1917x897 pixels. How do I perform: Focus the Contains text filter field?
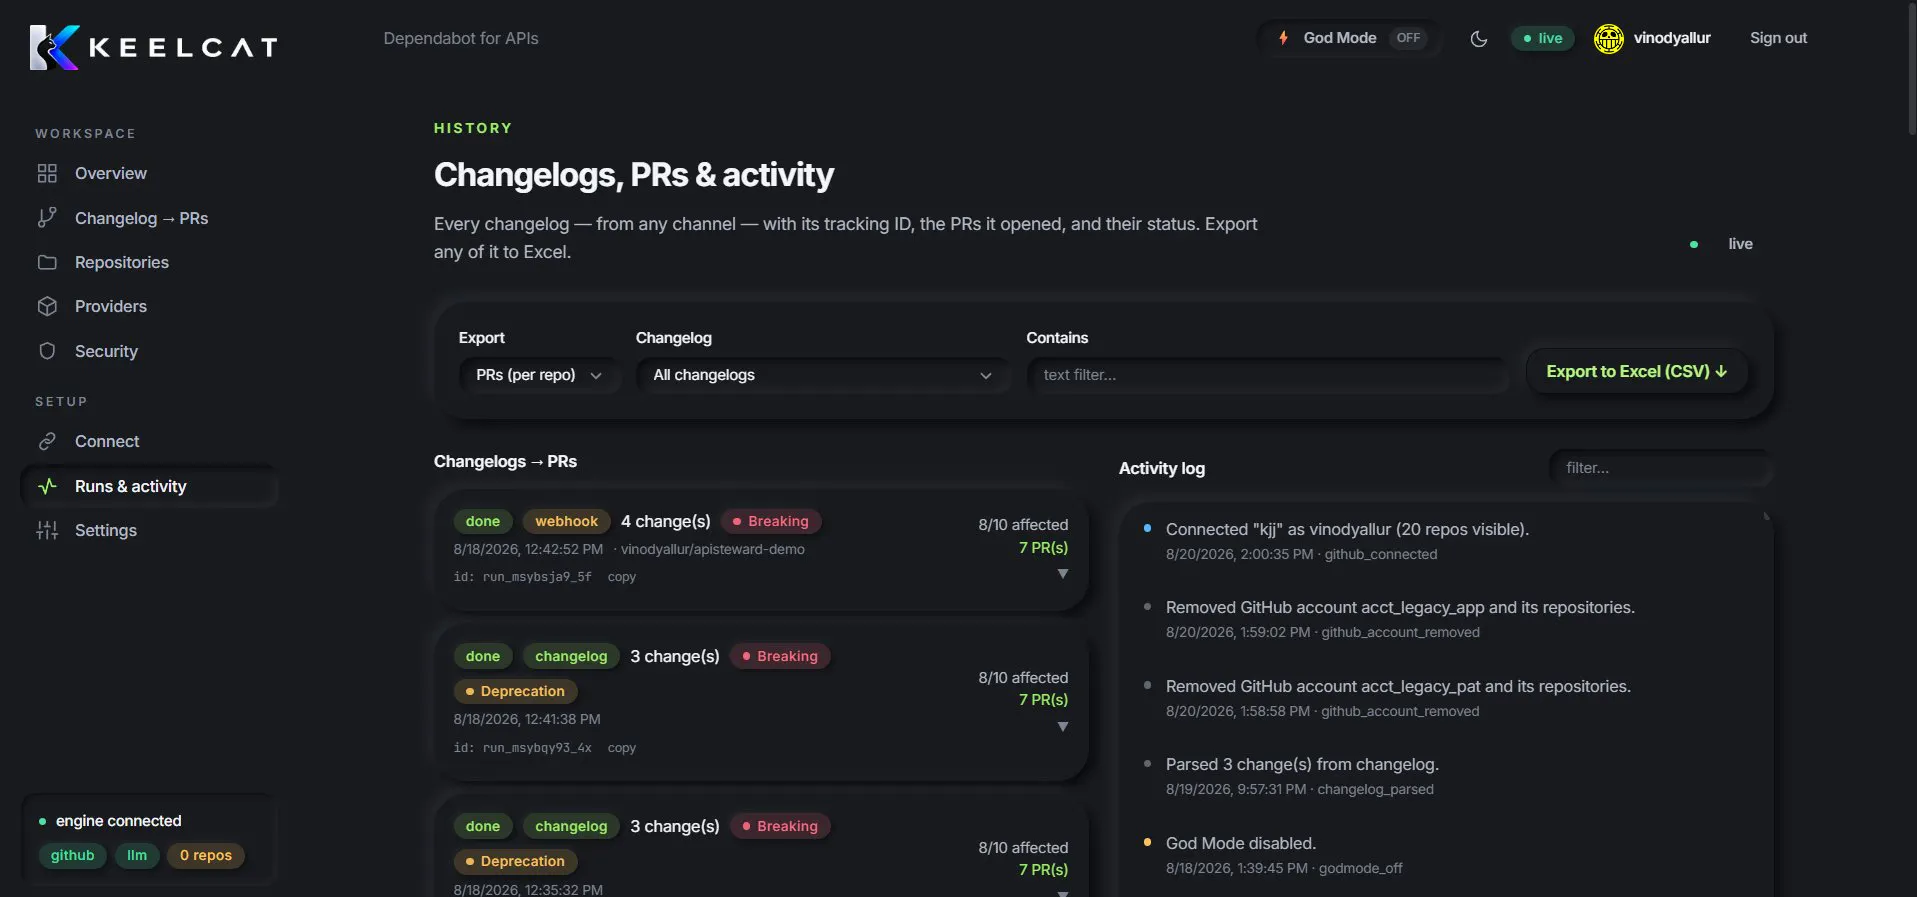1267,375
